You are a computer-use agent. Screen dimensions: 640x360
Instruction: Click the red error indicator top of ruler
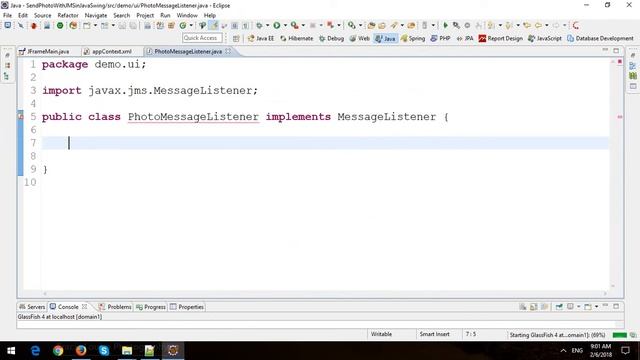(620, 62)
